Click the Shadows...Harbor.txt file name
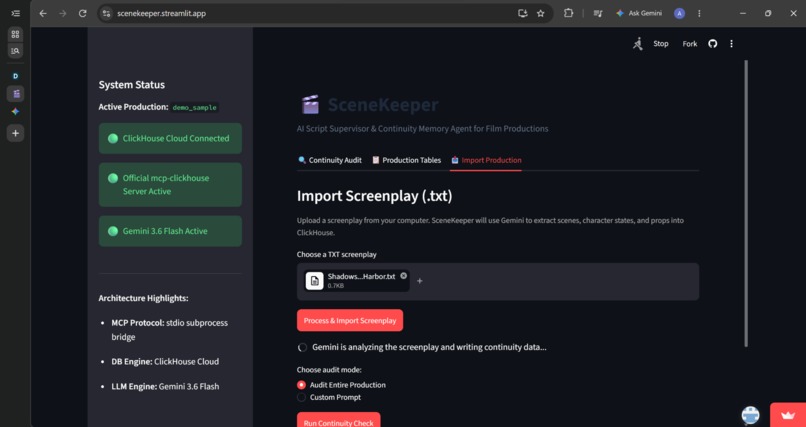Viewport: 806px width, 427px height. click(x=361, y=276)
